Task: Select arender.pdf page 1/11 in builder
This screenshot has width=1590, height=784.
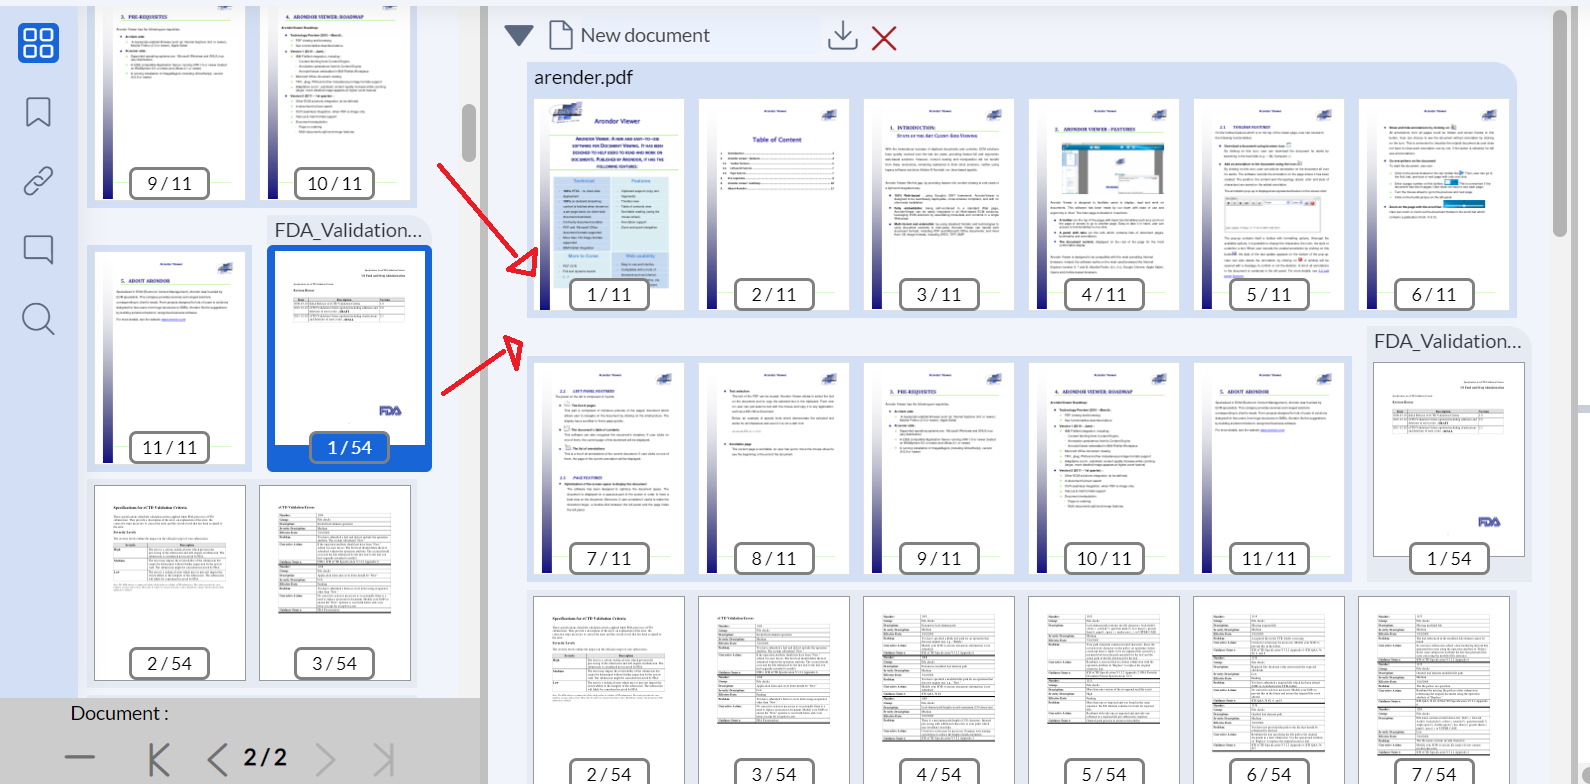Action: tap(609, 204)
